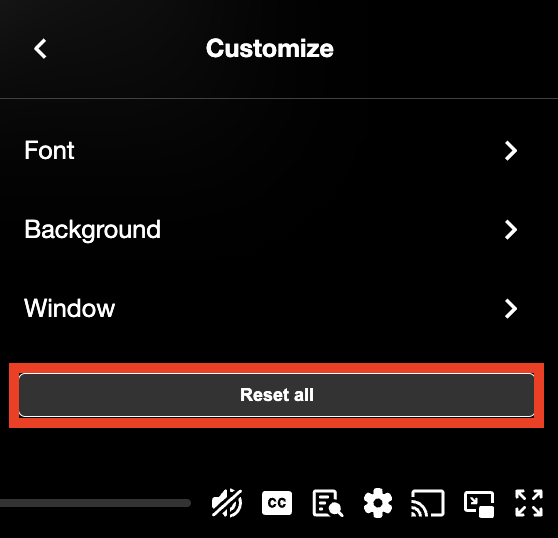The width and height of the screenshot is (558, 538).
Task: Click the empty panel area beneath Reset all
Action: pos(279,455)
